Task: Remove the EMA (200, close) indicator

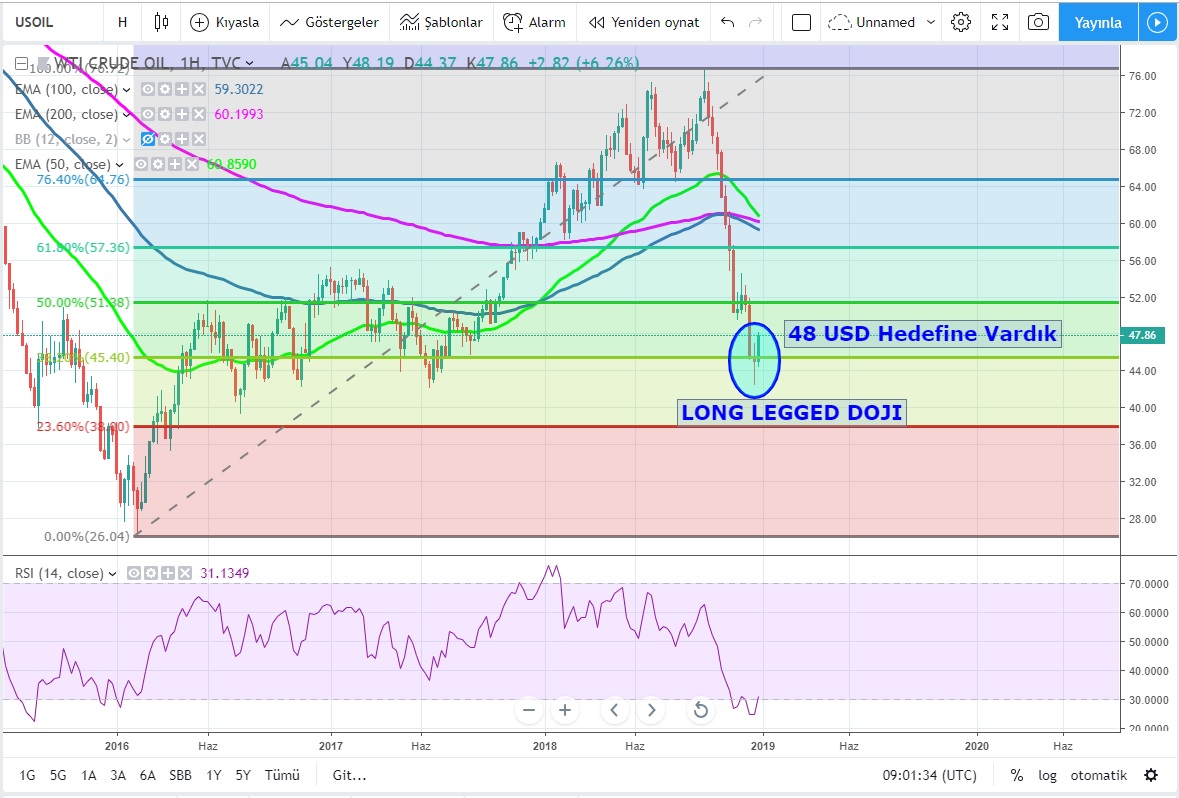Action: pyautogui.click(x=199, y=114)
